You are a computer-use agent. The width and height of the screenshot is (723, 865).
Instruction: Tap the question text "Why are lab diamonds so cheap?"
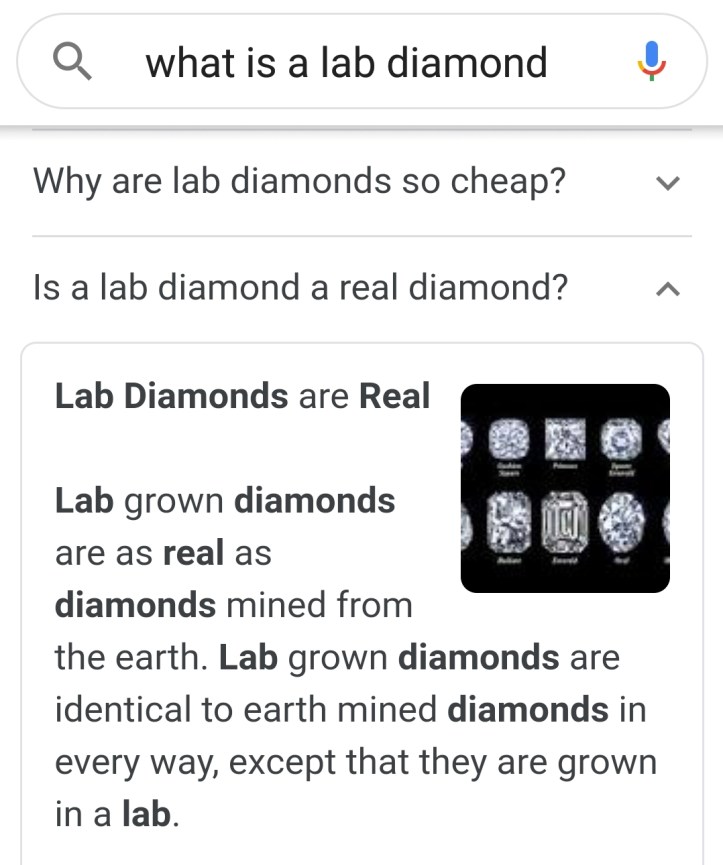299,181
